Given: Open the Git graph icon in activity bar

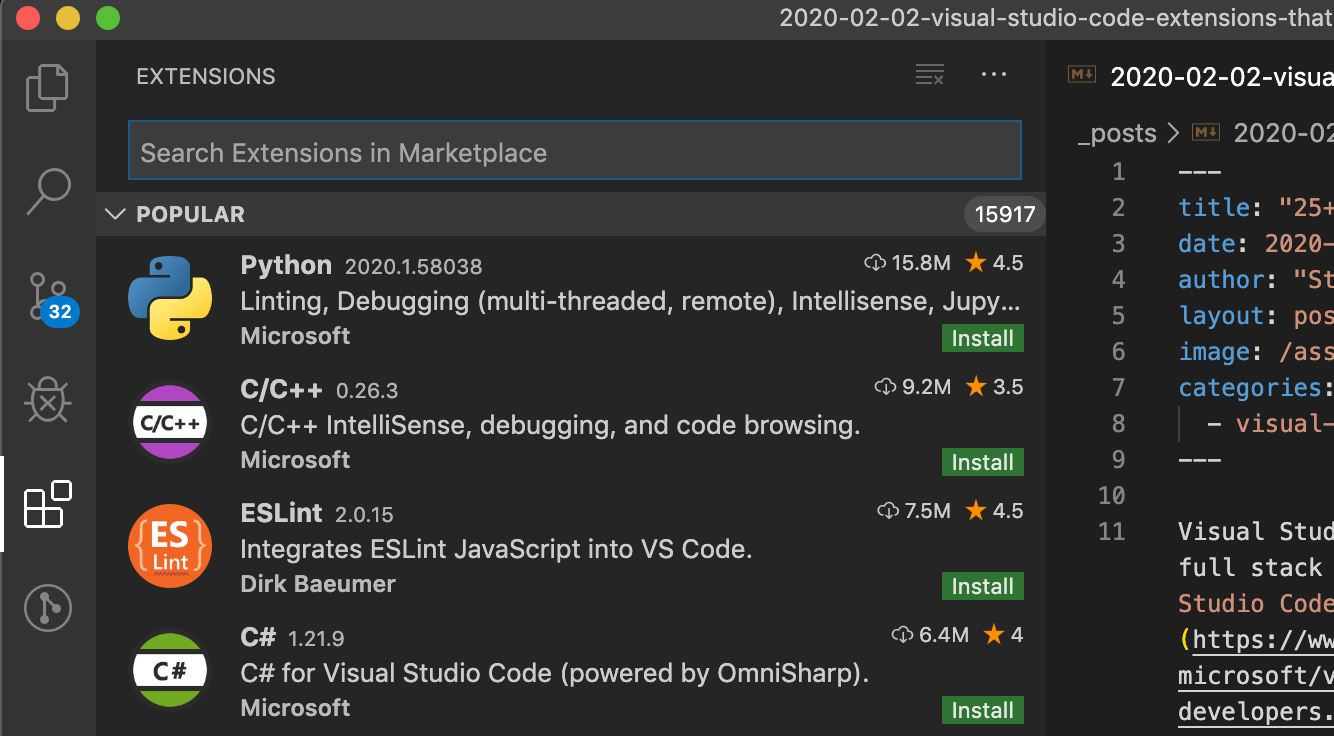Looking at the screenshot, I should [47, 608].
